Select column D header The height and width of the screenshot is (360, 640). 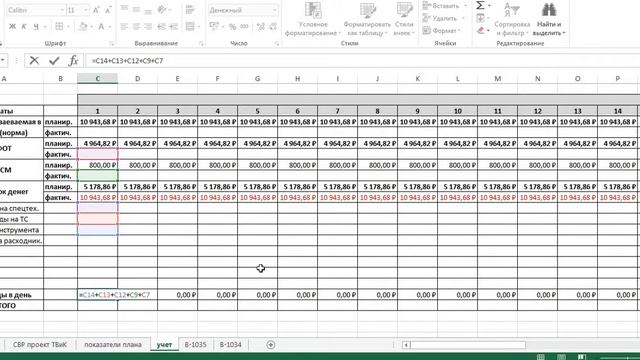138,78
